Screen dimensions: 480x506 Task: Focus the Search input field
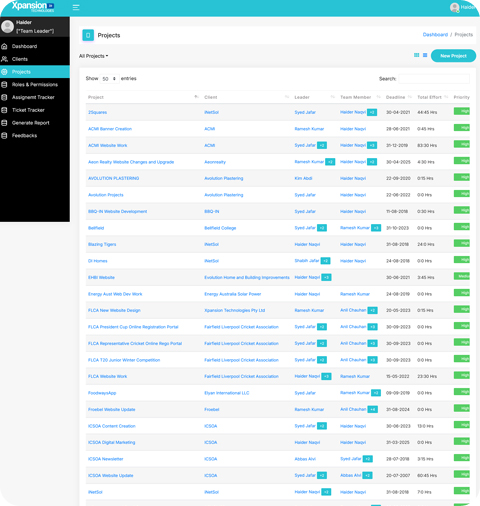tap(434, 79)
